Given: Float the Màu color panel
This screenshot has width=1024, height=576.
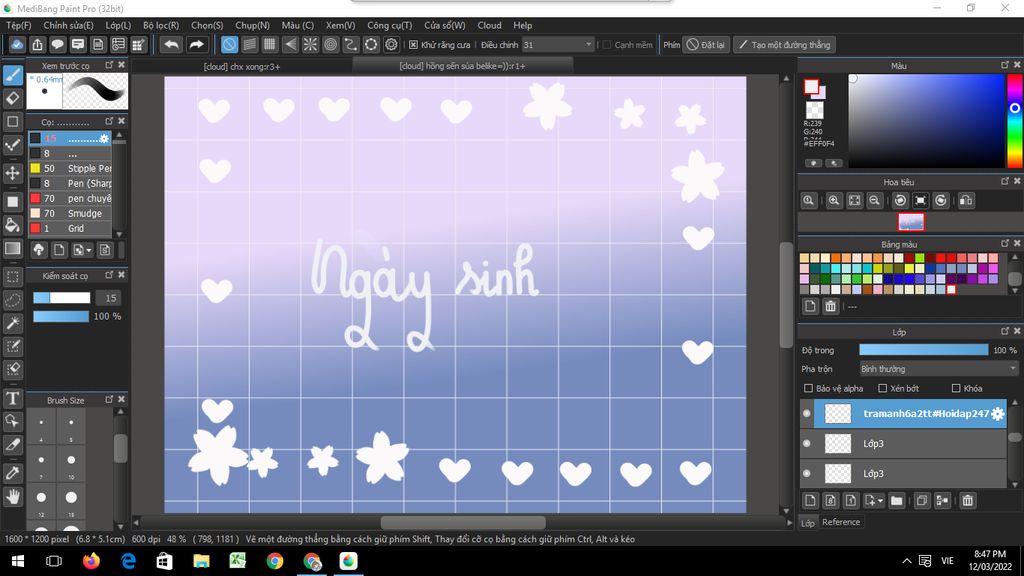Looking at the screenshot, I should (1004, 65).
